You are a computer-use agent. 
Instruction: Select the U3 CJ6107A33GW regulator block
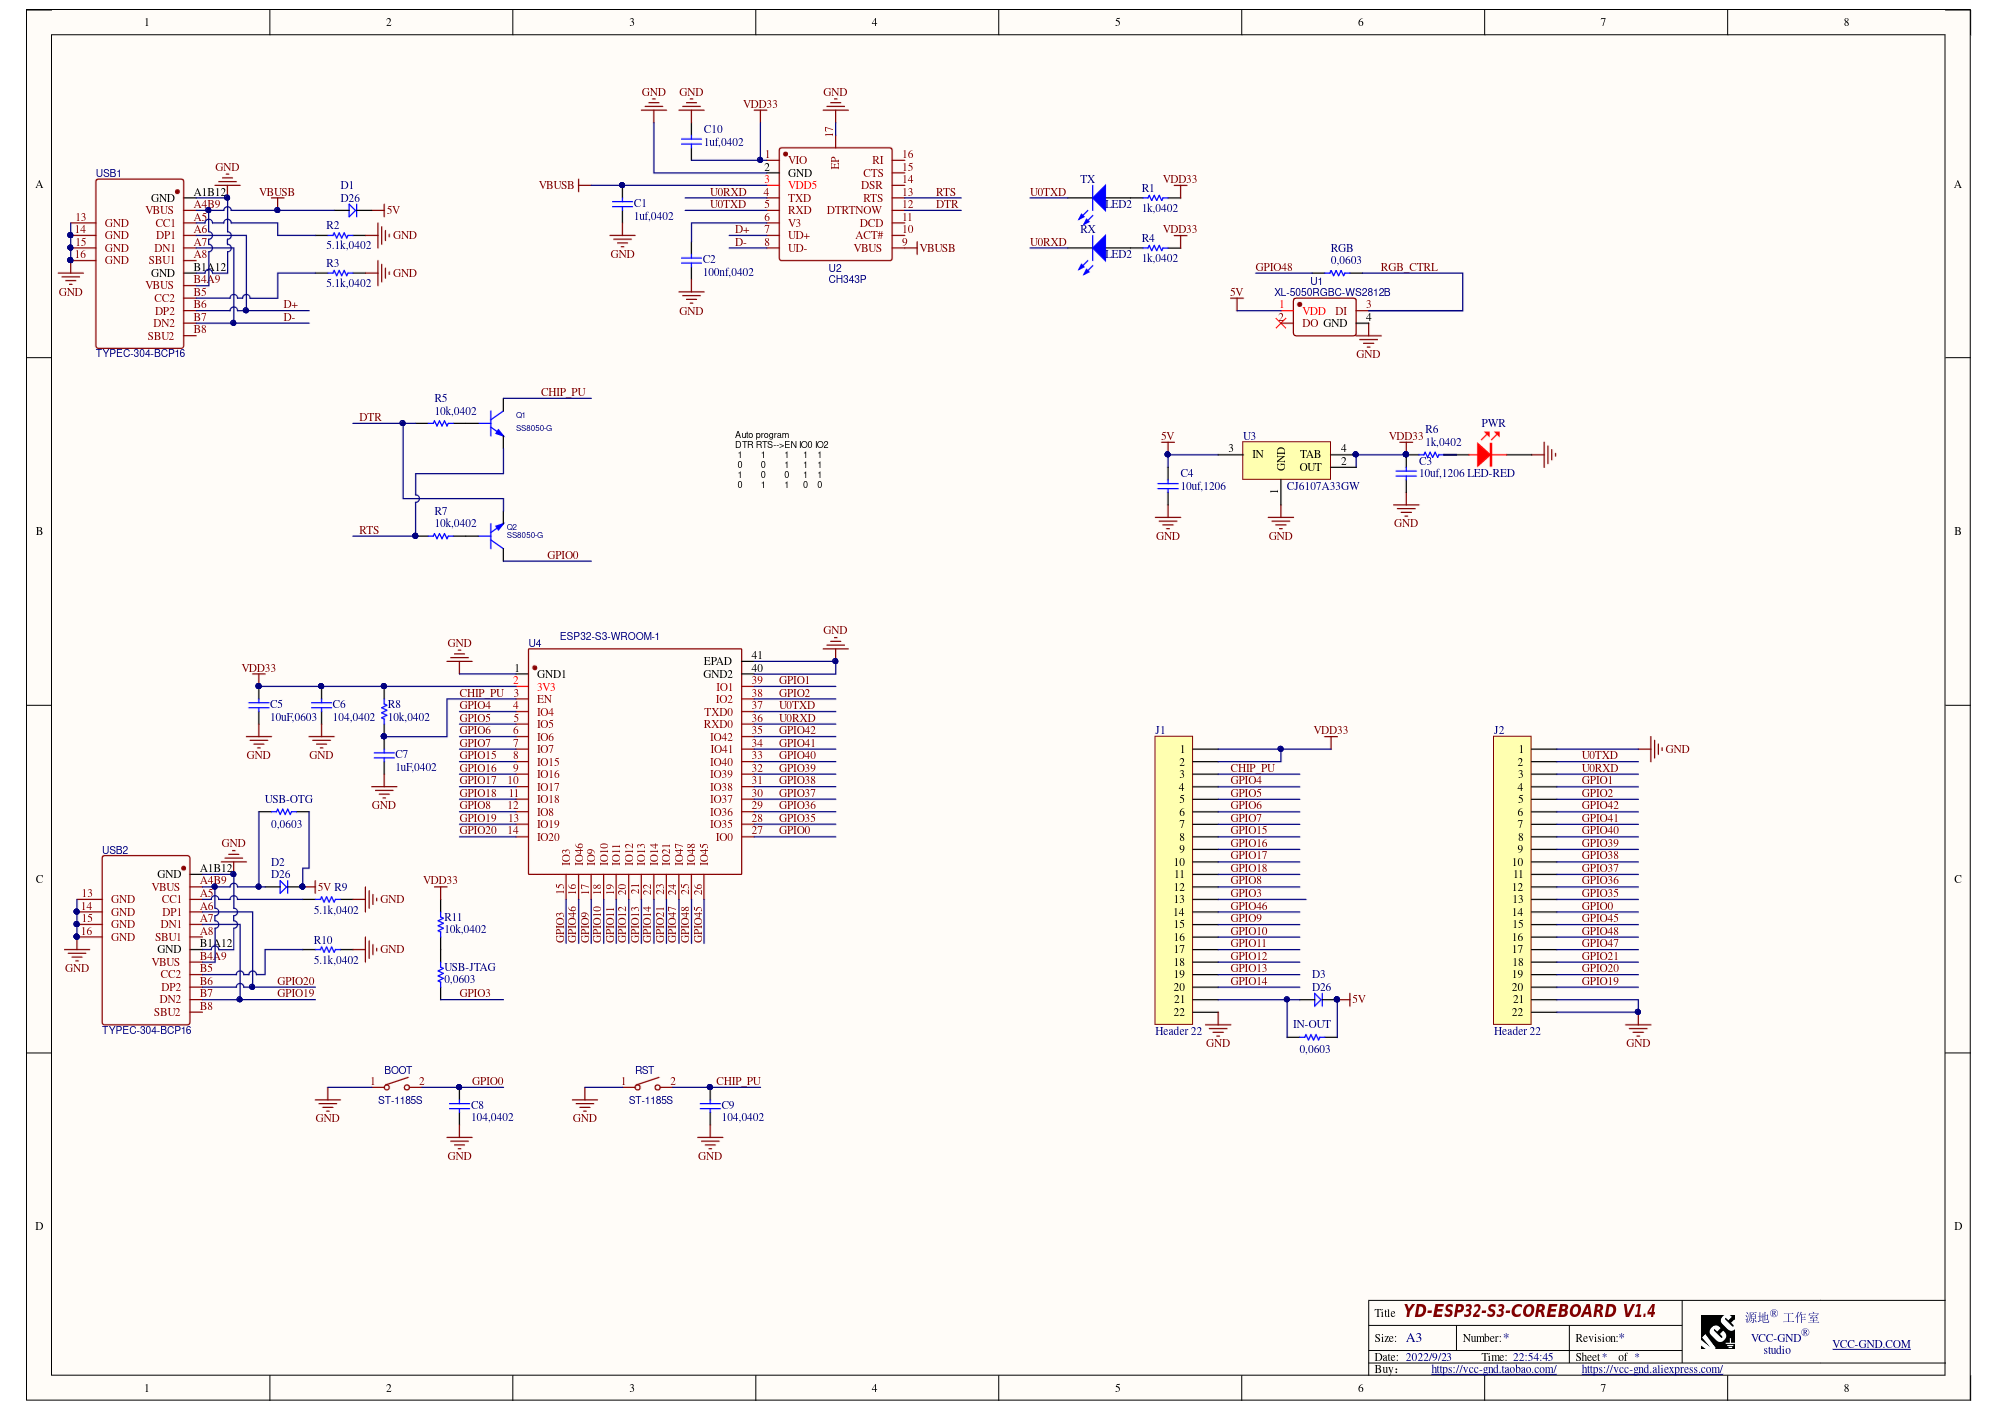(x=1286, y=460)
